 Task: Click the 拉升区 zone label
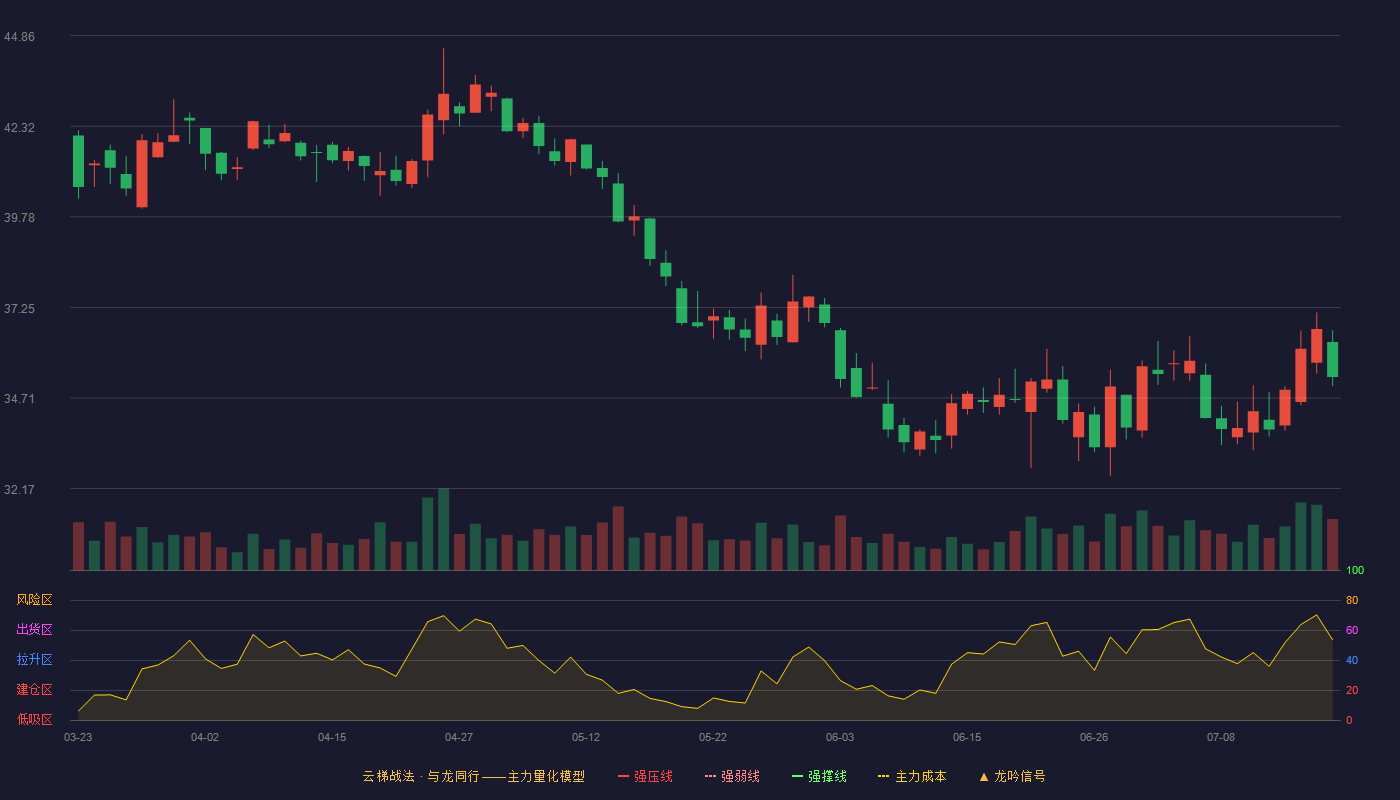(x=34, y=660)
